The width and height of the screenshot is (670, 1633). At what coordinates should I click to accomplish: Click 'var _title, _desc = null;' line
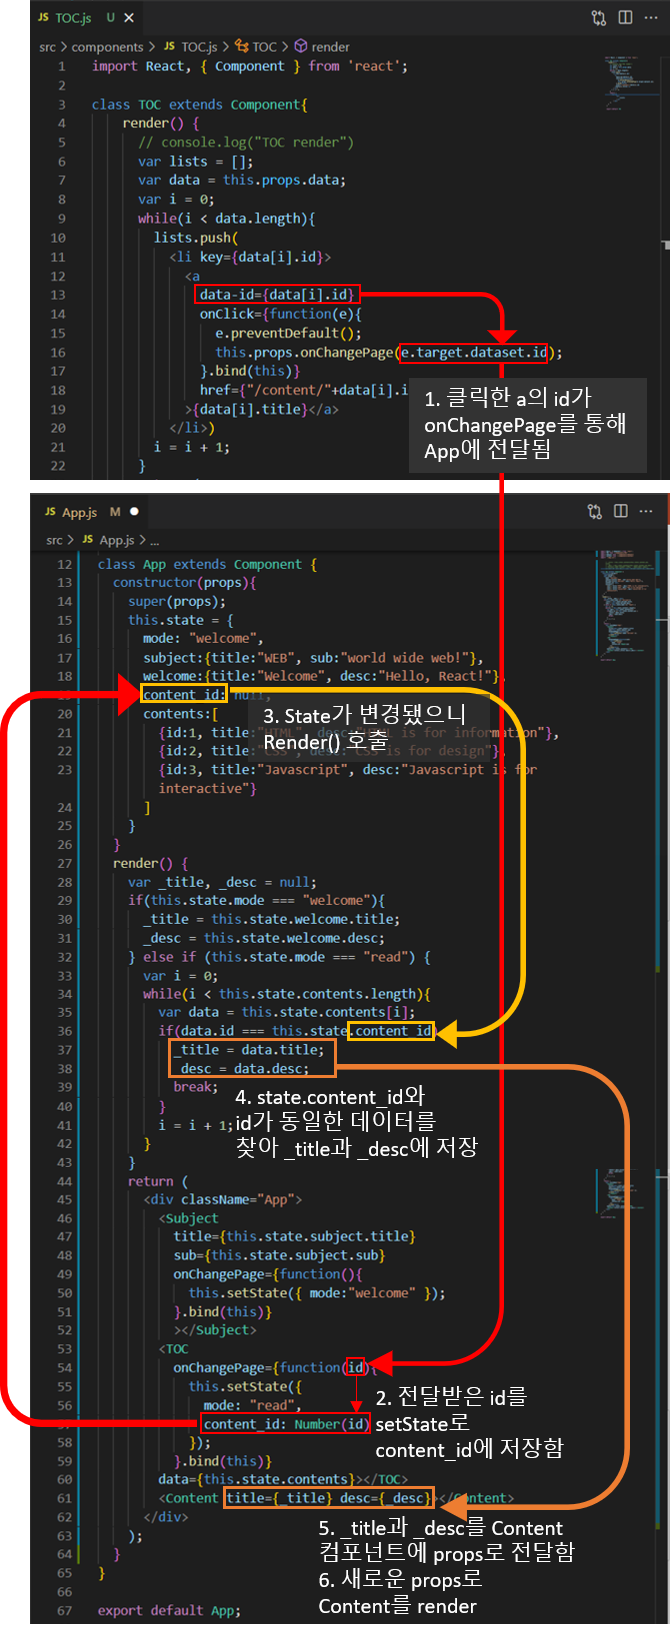pyautogui.click(x=222, y=882)
